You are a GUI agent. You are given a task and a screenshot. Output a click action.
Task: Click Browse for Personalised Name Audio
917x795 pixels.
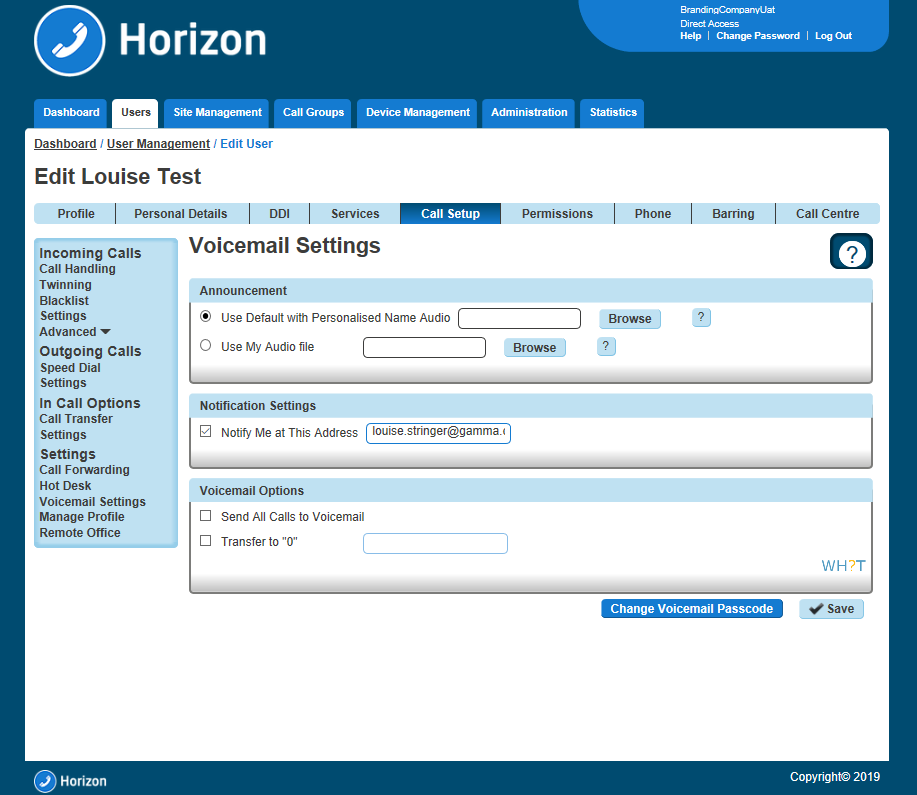click(630, 319)
